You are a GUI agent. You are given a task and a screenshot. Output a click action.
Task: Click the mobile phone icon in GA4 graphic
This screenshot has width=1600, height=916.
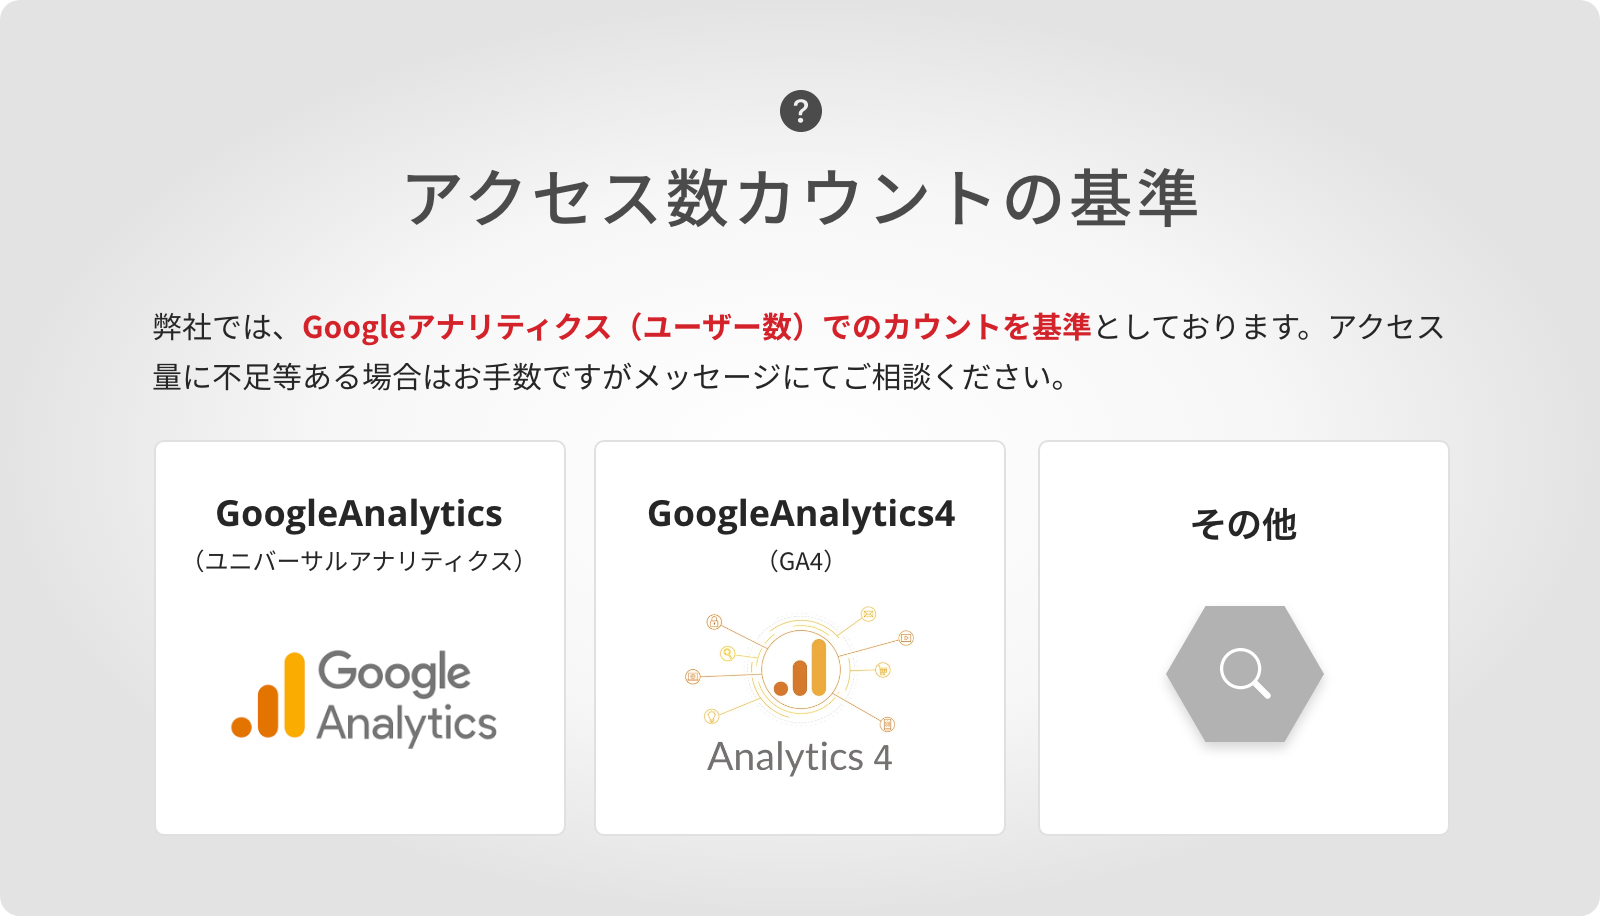pos(887,724)
